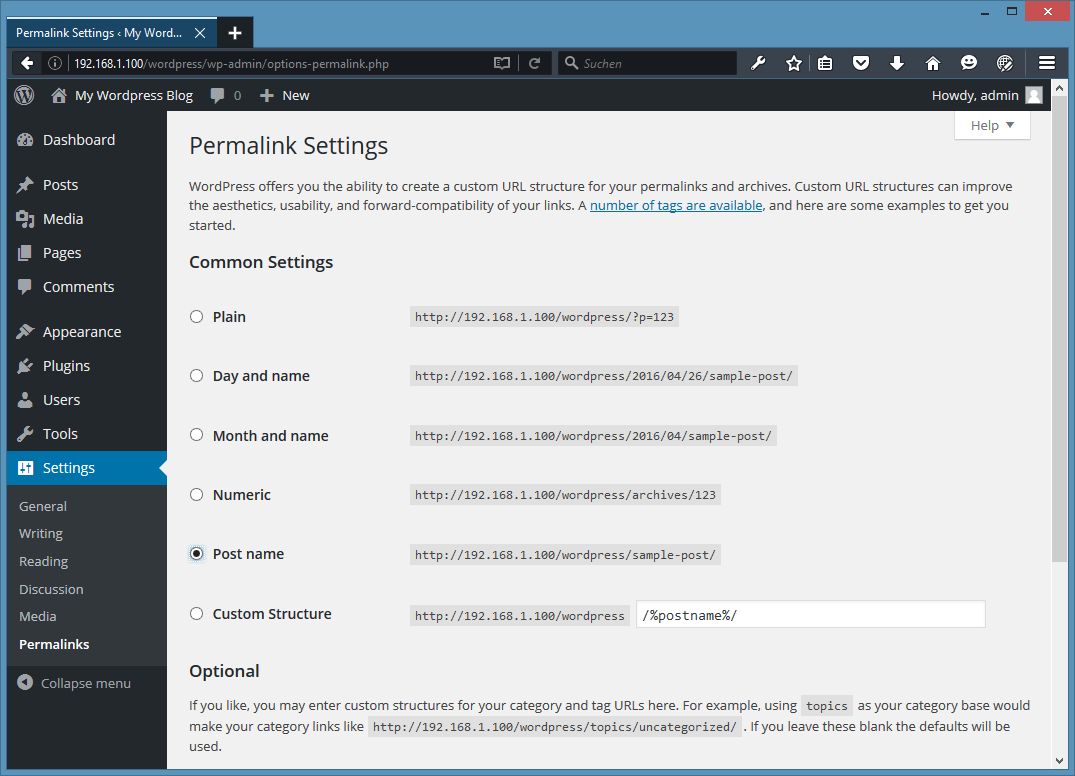This screenshot has width=1075, height=776.
Task: Open Plugins menu in the sidebar
Action: [86, 366]
